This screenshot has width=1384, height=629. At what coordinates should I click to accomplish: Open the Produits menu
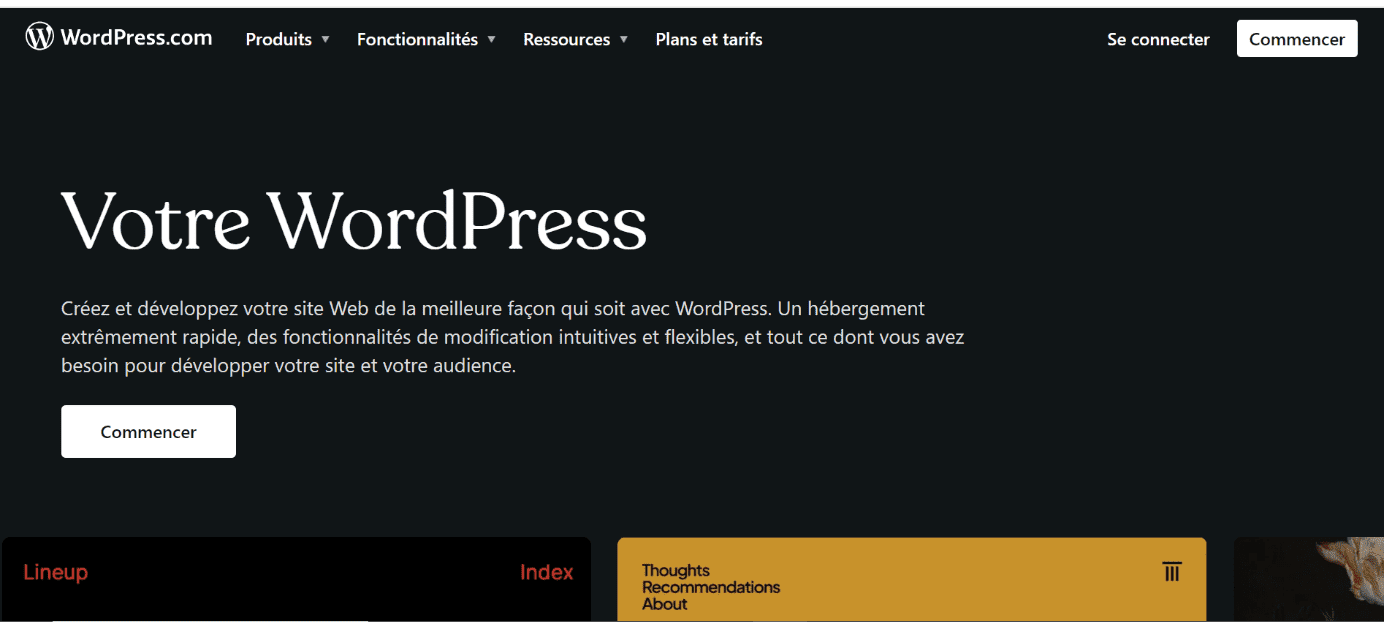279,39
